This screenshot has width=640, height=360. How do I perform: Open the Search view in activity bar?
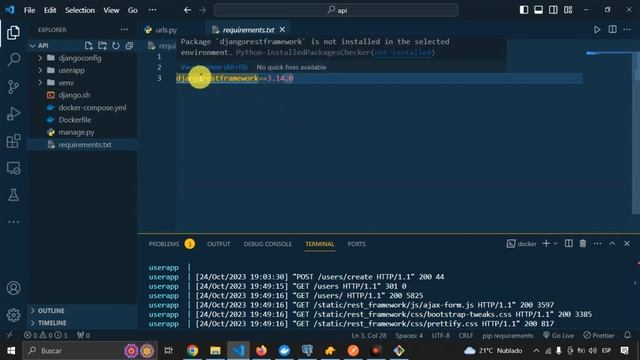point(13,60)
